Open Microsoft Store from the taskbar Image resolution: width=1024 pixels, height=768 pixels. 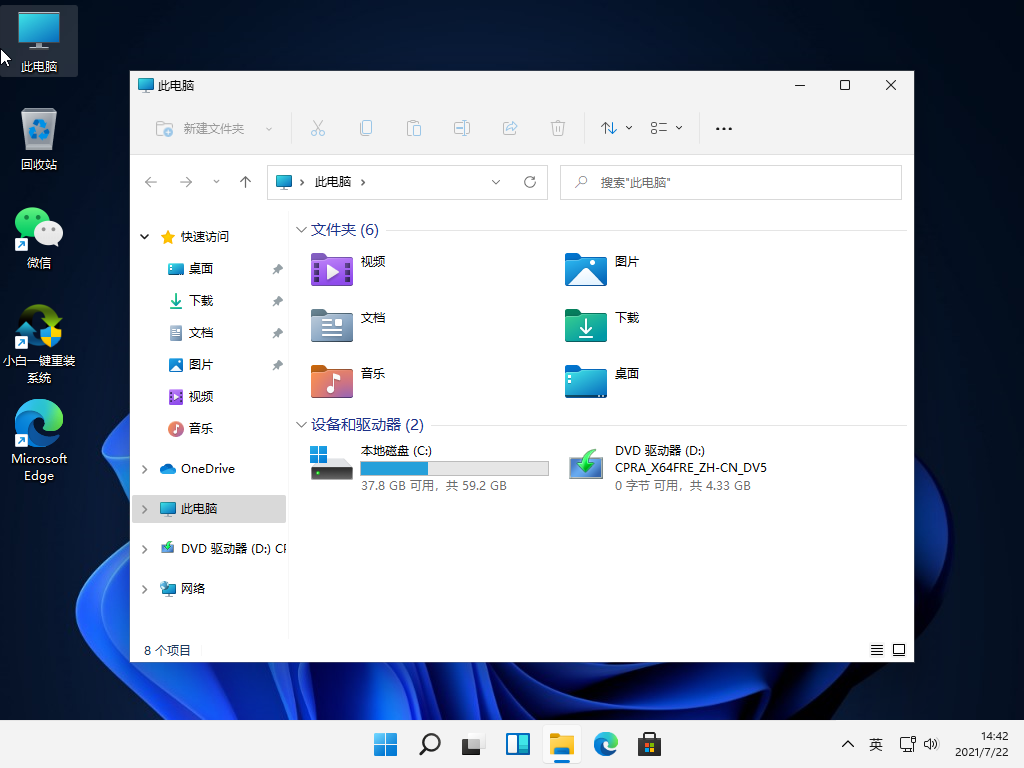point(649,744)
